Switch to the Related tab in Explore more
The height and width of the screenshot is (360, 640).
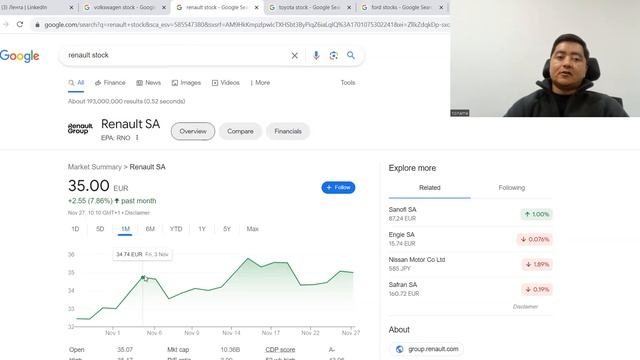pyautogui.click(x=429, y=188)
